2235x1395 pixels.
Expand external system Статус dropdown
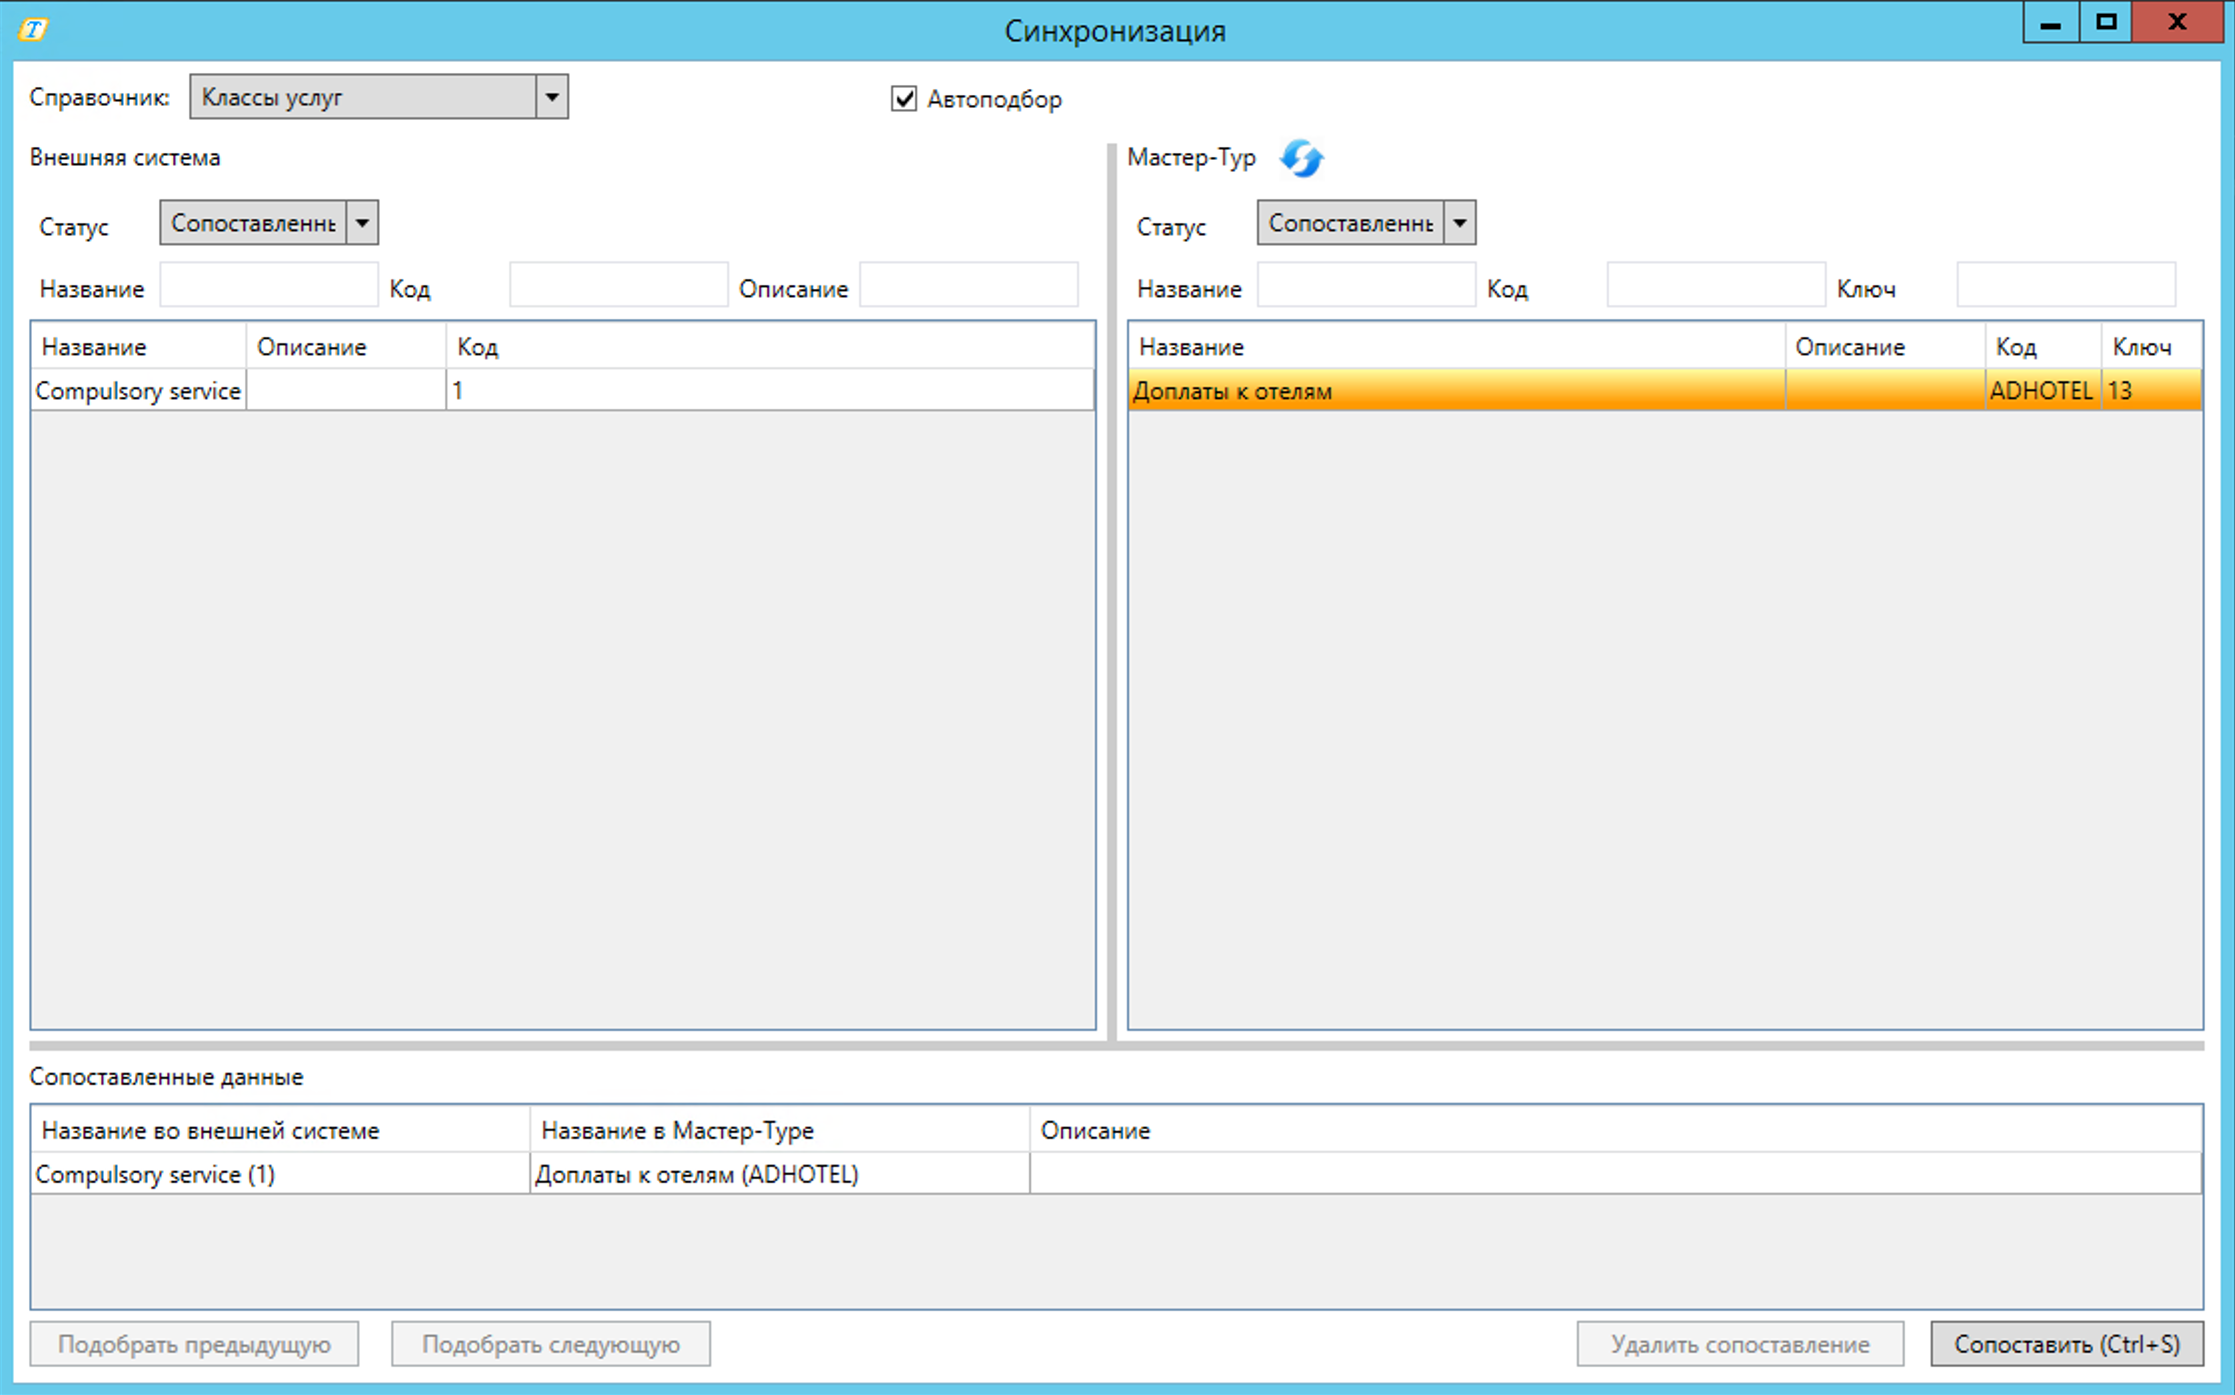pos(362,223)
